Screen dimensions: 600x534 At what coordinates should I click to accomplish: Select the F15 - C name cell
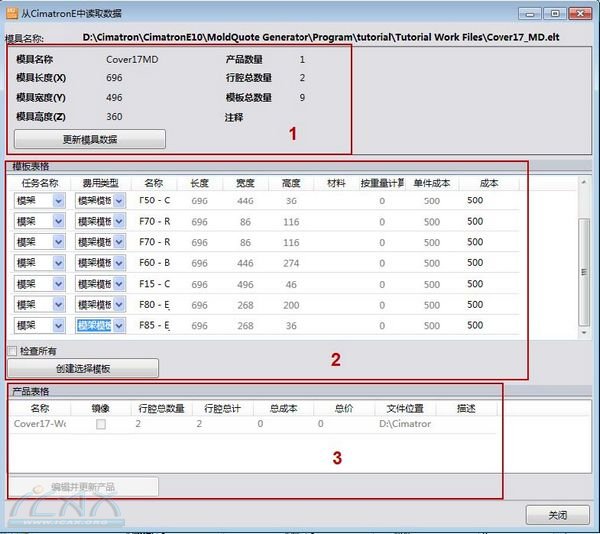click(x=155, y=284)
